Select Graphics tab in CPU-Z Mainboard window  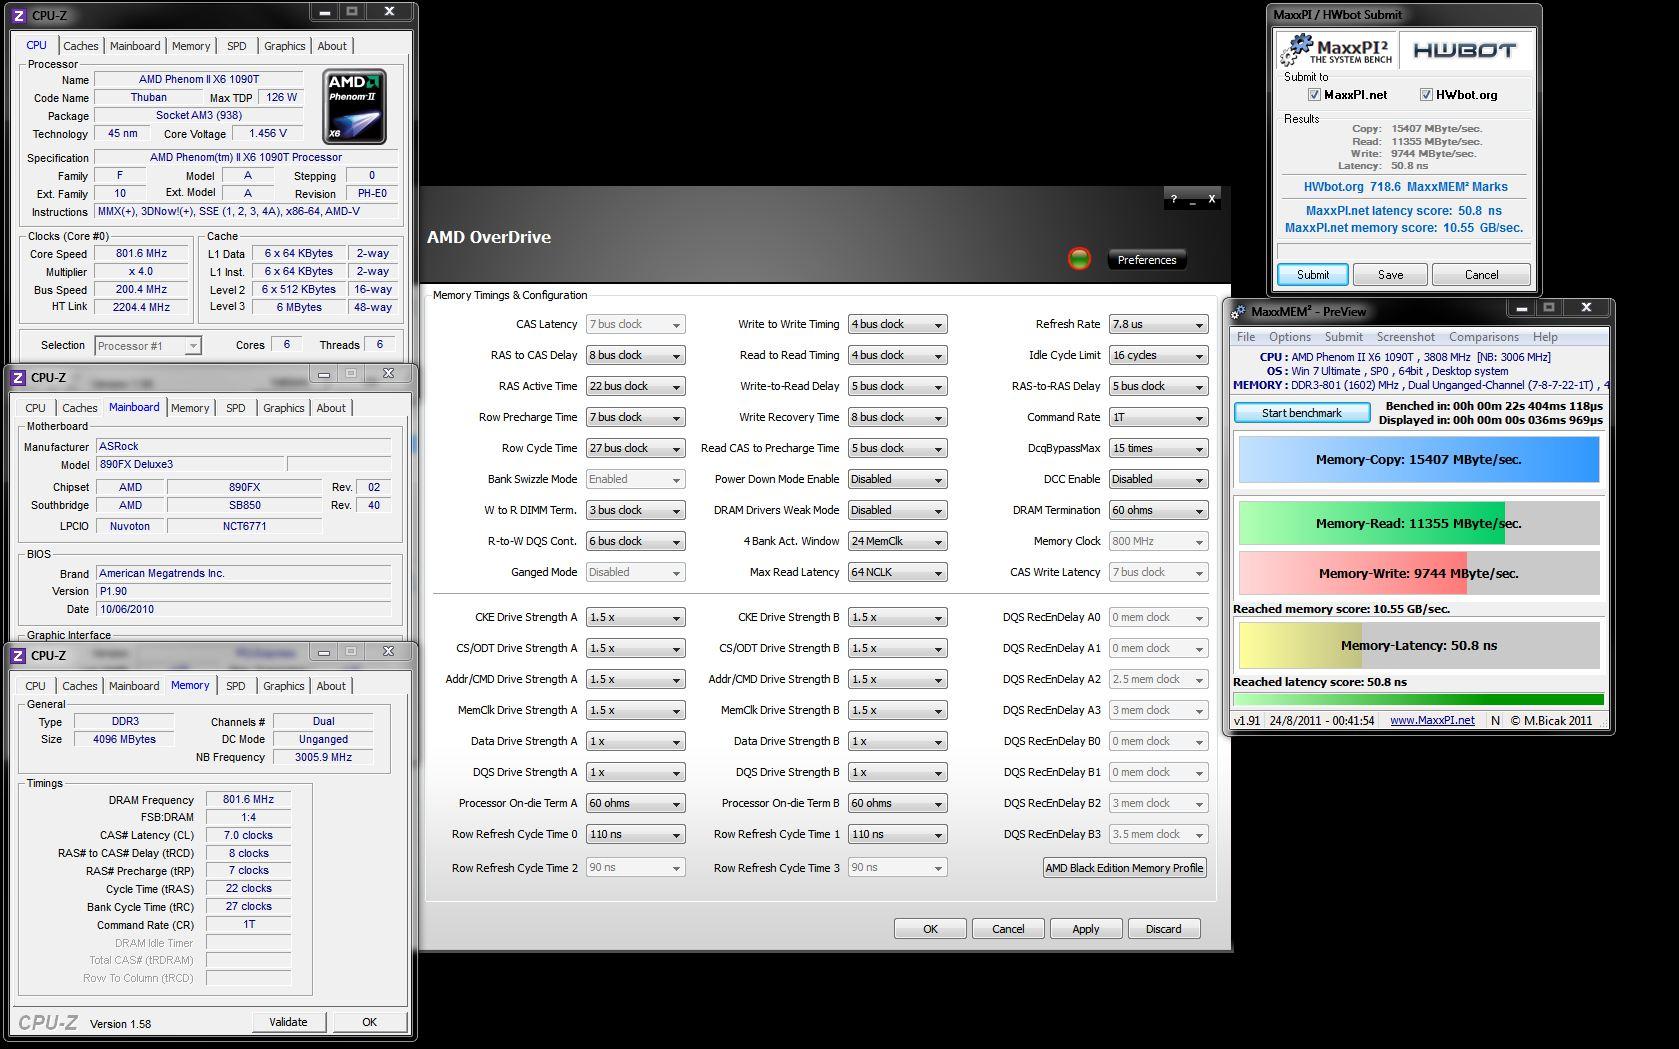coord(284,408)
